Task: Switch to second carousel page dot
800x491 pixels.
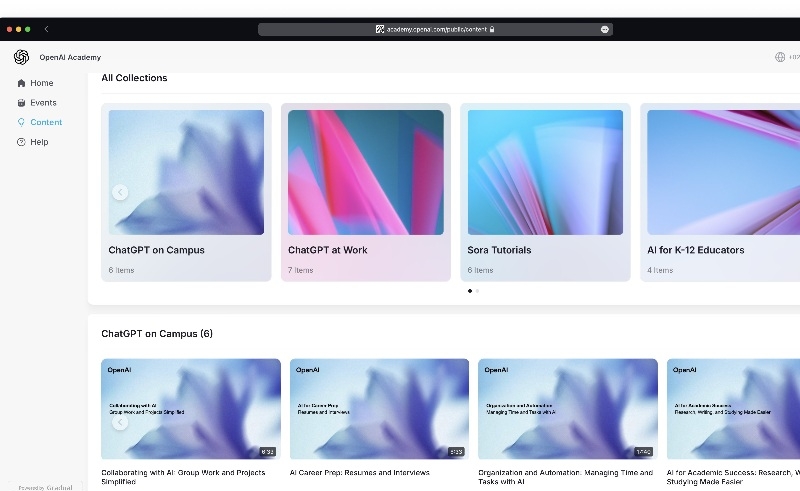Action: tap(477, 291)
